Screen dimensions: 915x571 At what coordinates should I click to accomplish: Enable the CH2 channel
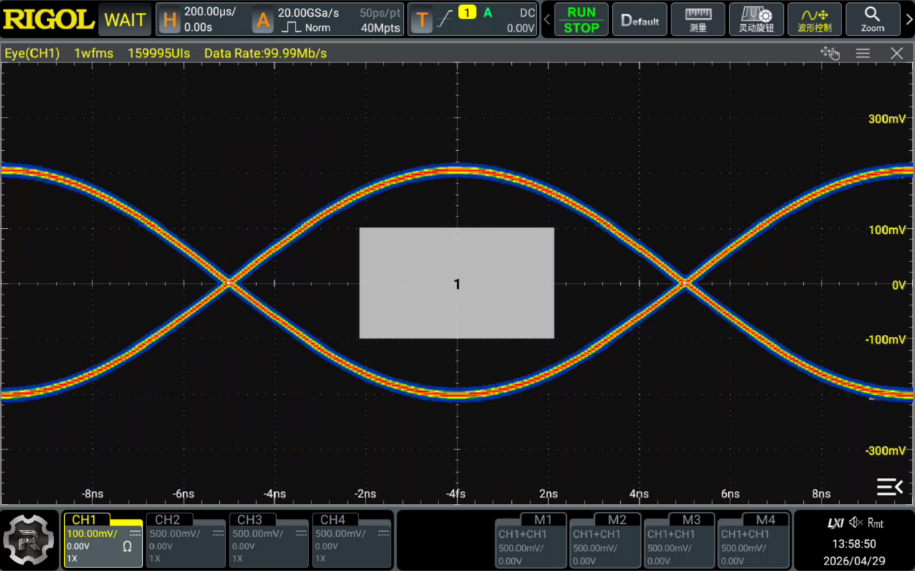click(186, 540)
